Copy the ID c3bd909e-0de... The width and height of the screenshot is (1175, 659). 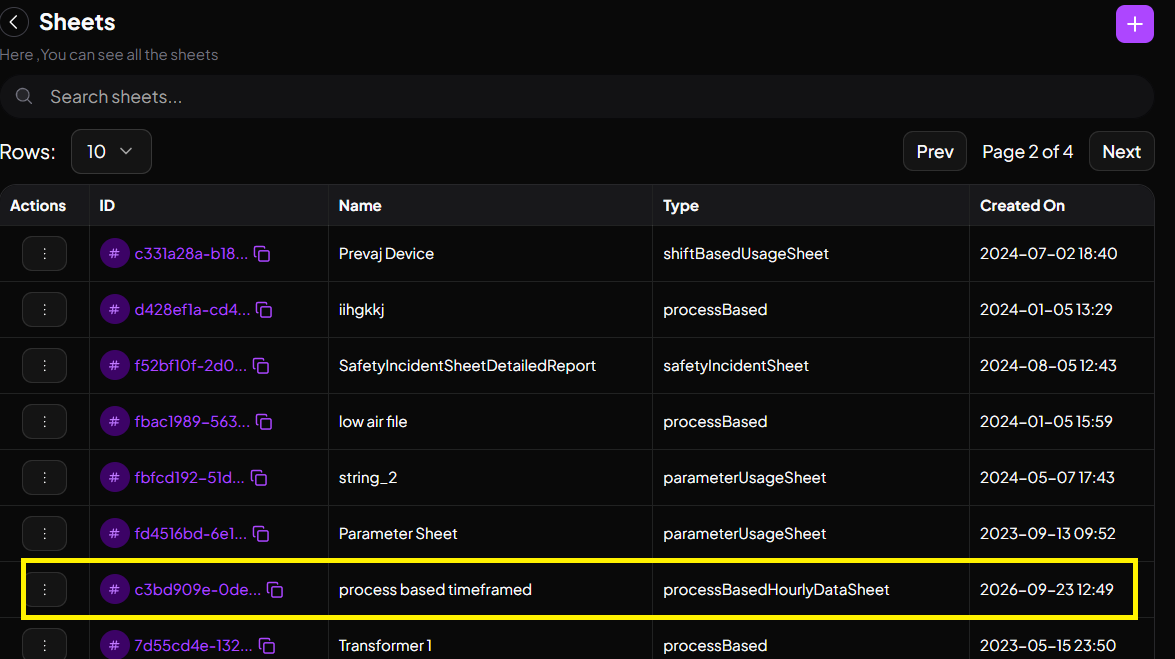tap(275, 590)
